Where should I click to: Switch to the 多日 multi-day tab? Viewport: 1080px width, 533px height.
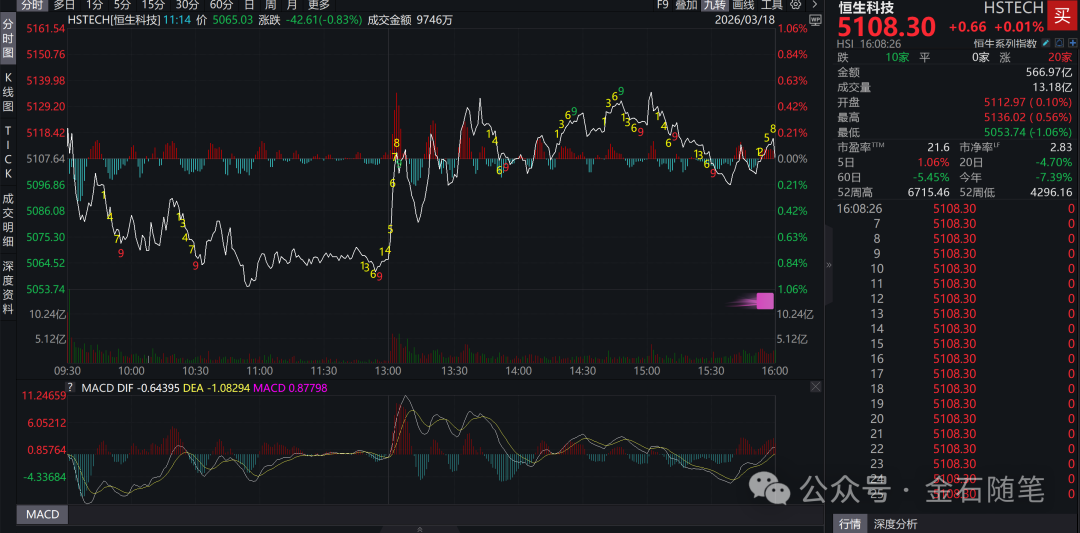click(65, 5)
